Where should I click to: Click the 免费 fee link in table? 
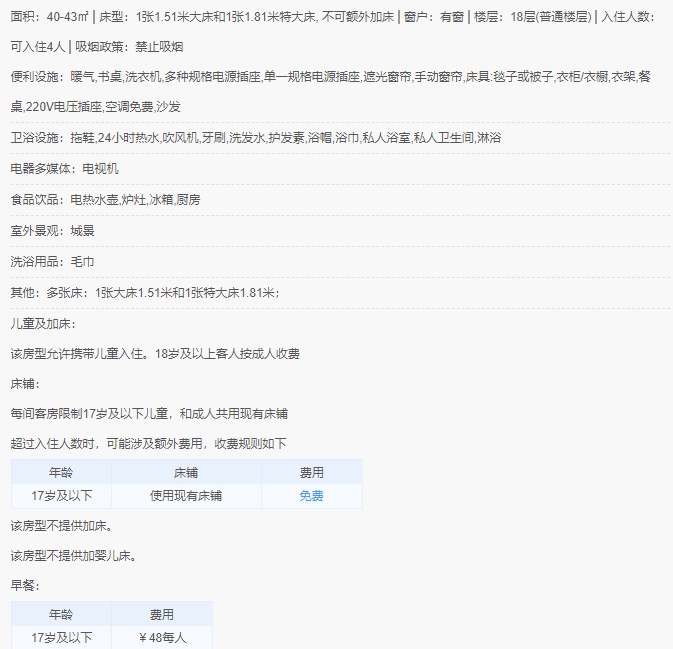click(x=311, y=496)
